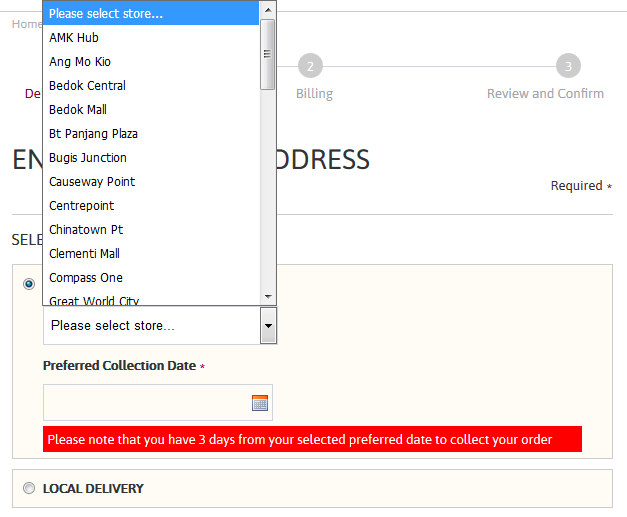Select Causeway Point store option
The height and width of the screenshot is (517, 627).
[92, 182]
